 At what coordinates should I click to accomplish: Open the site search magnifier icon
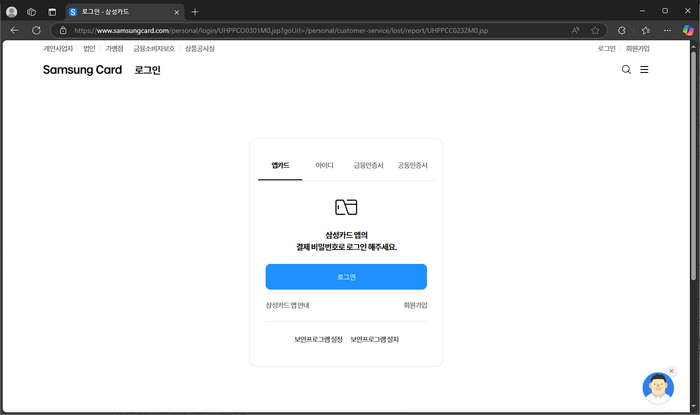click(x=626, y=70)
